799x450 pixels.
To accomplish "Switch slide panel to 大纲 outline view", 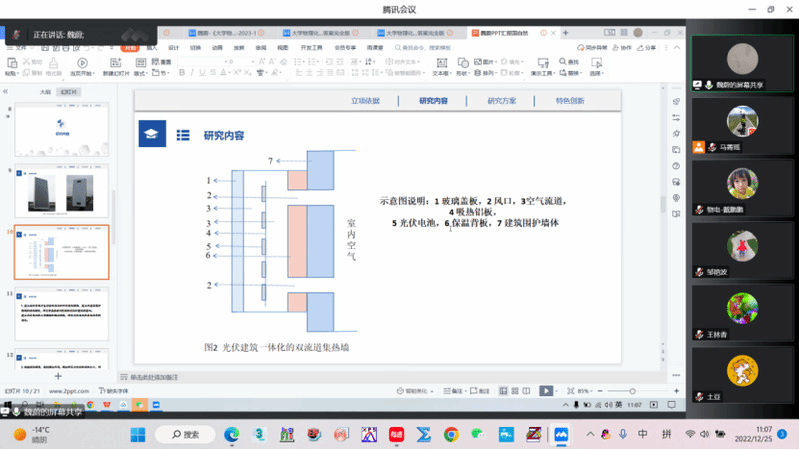I will [45, 92].
